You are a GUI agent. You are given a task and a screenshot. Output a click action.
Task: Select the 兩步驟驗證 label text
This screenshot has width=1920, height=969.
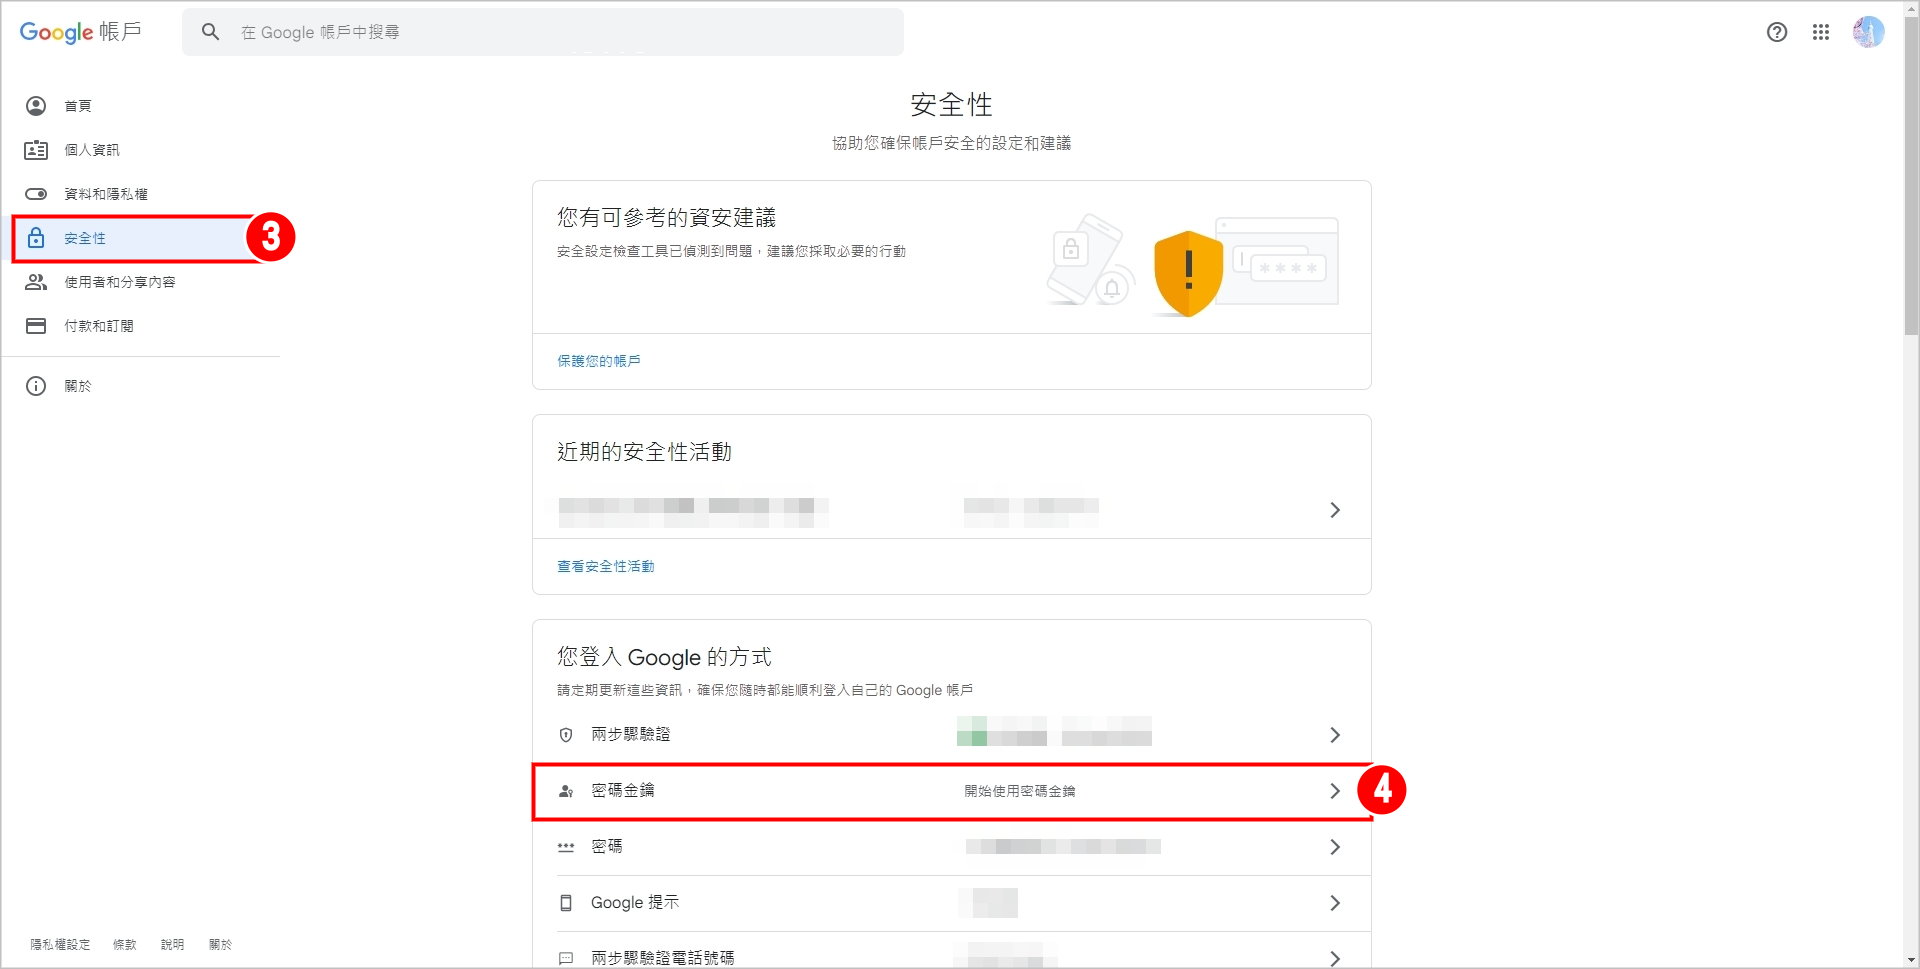[x=631, y=734]
